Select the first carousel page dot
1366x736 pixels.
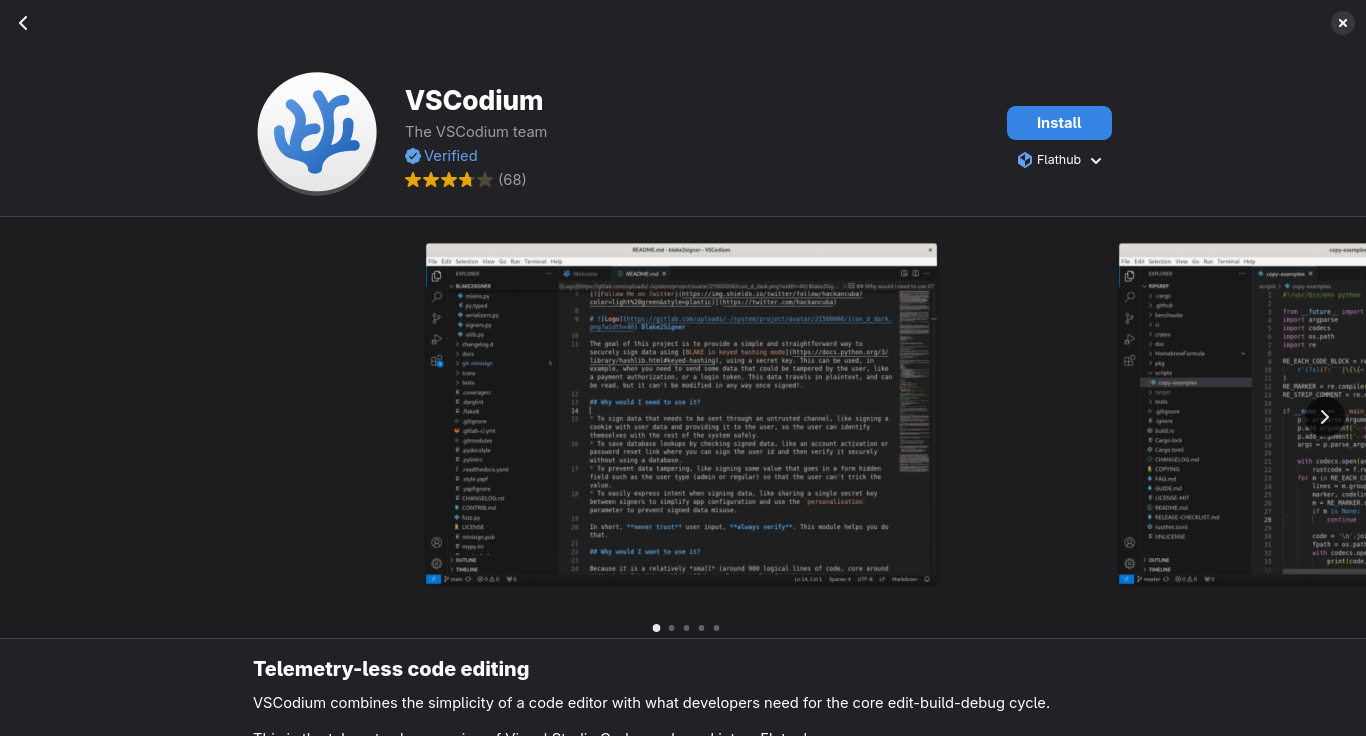click(x=656, y=628)
